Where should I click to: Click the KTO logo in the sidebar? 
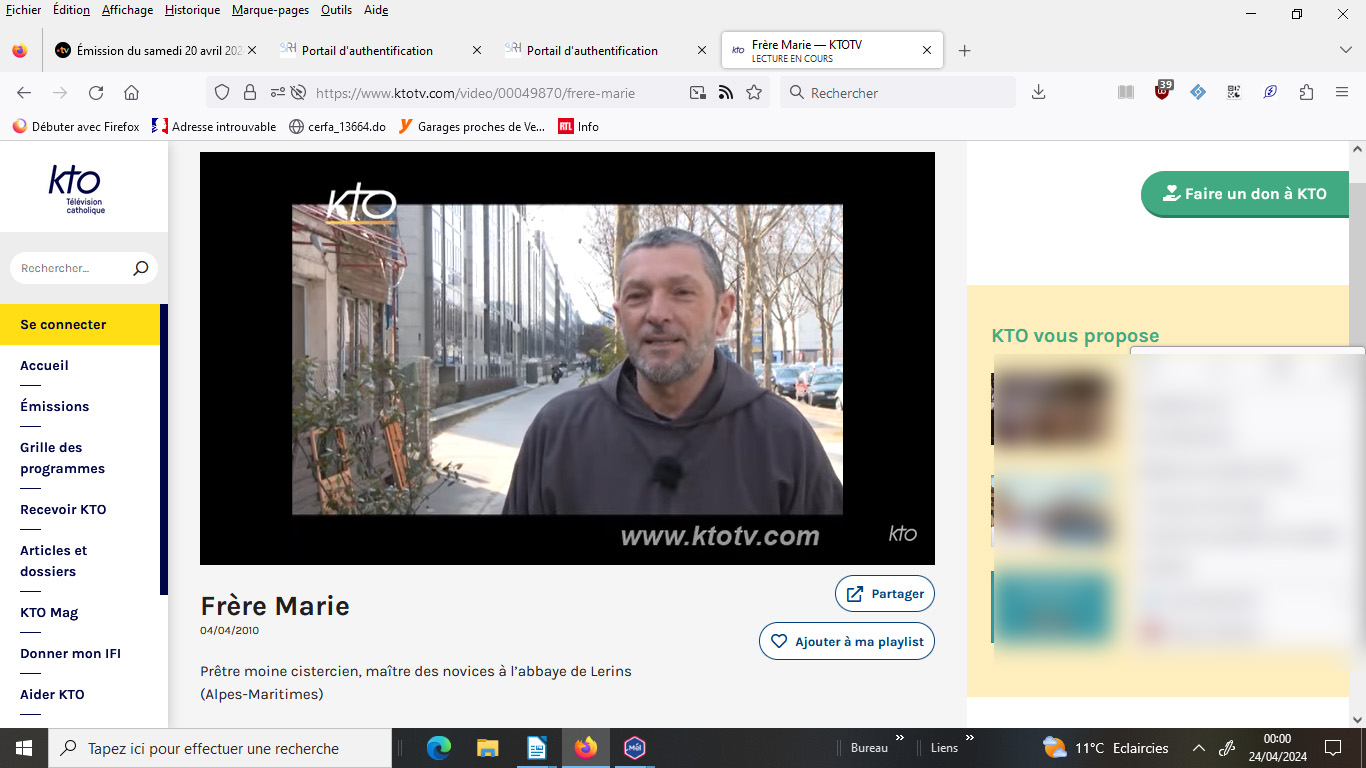click(x=76, y=190)
